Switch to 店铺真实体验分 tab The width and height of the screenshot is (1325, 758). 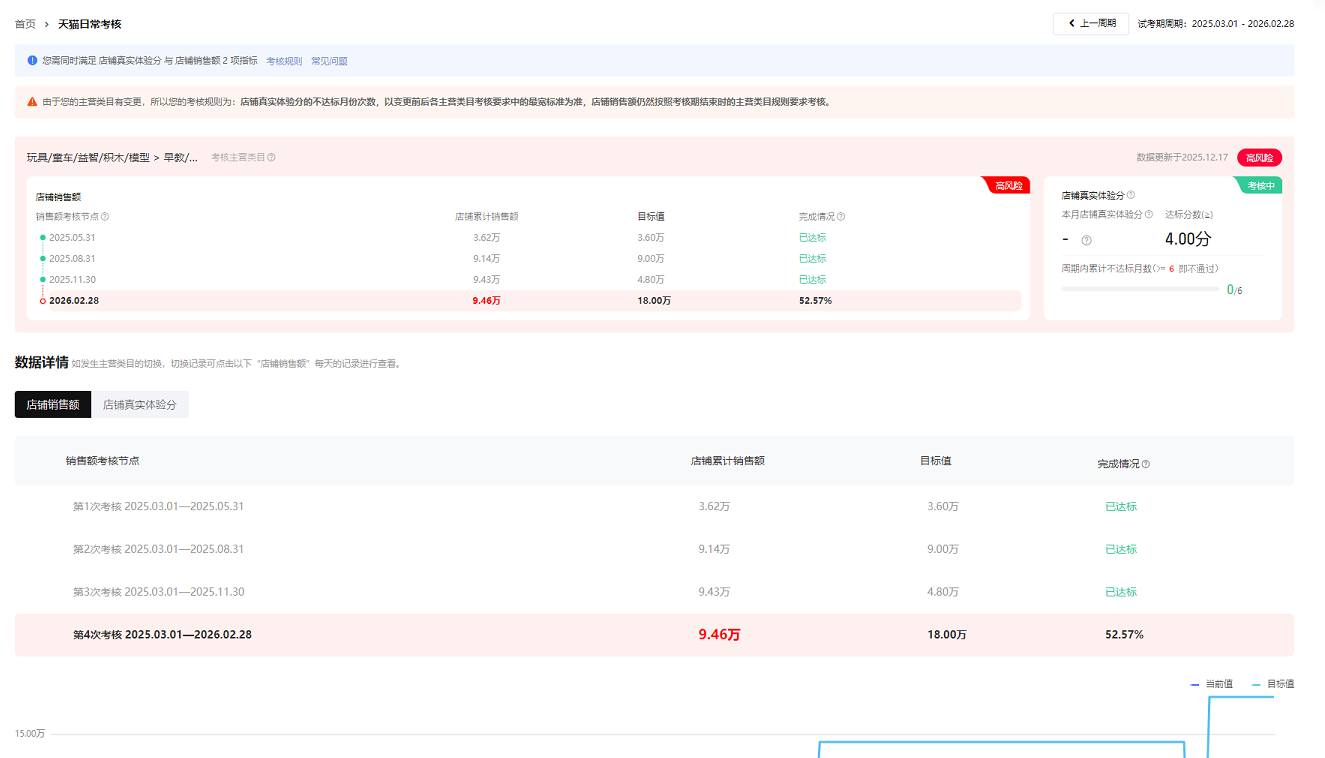click(140, 405)
